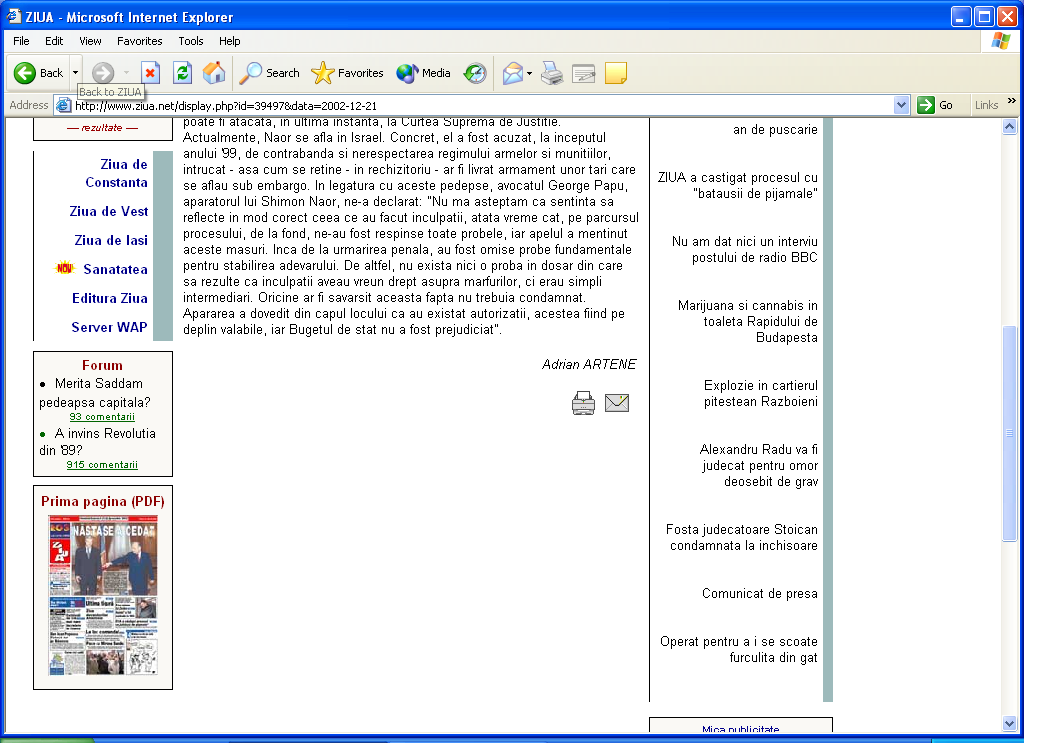The image size is (1047, 743).
Task: Click the Mail envelope toolbar icon
Action: point(513,73)
